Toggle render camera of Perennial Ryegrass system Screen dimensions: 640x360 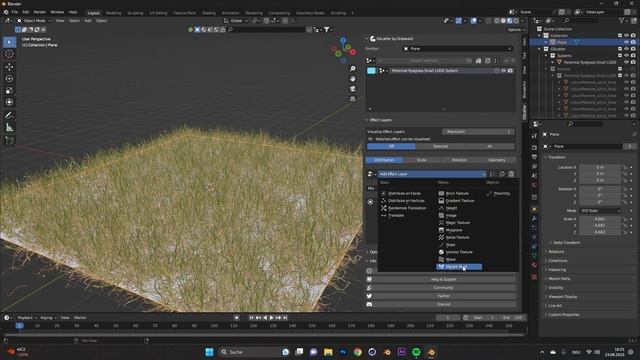[x=510, y=71]
